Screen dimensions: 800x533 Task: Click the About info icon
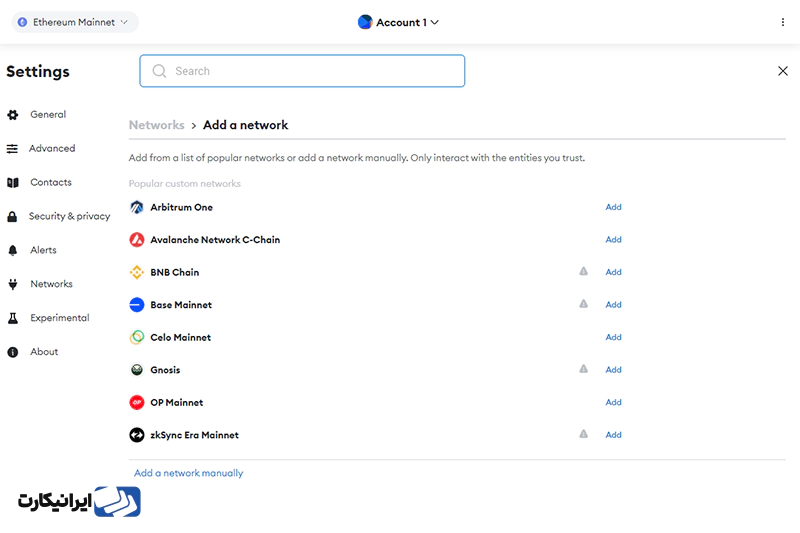point(13,352)
